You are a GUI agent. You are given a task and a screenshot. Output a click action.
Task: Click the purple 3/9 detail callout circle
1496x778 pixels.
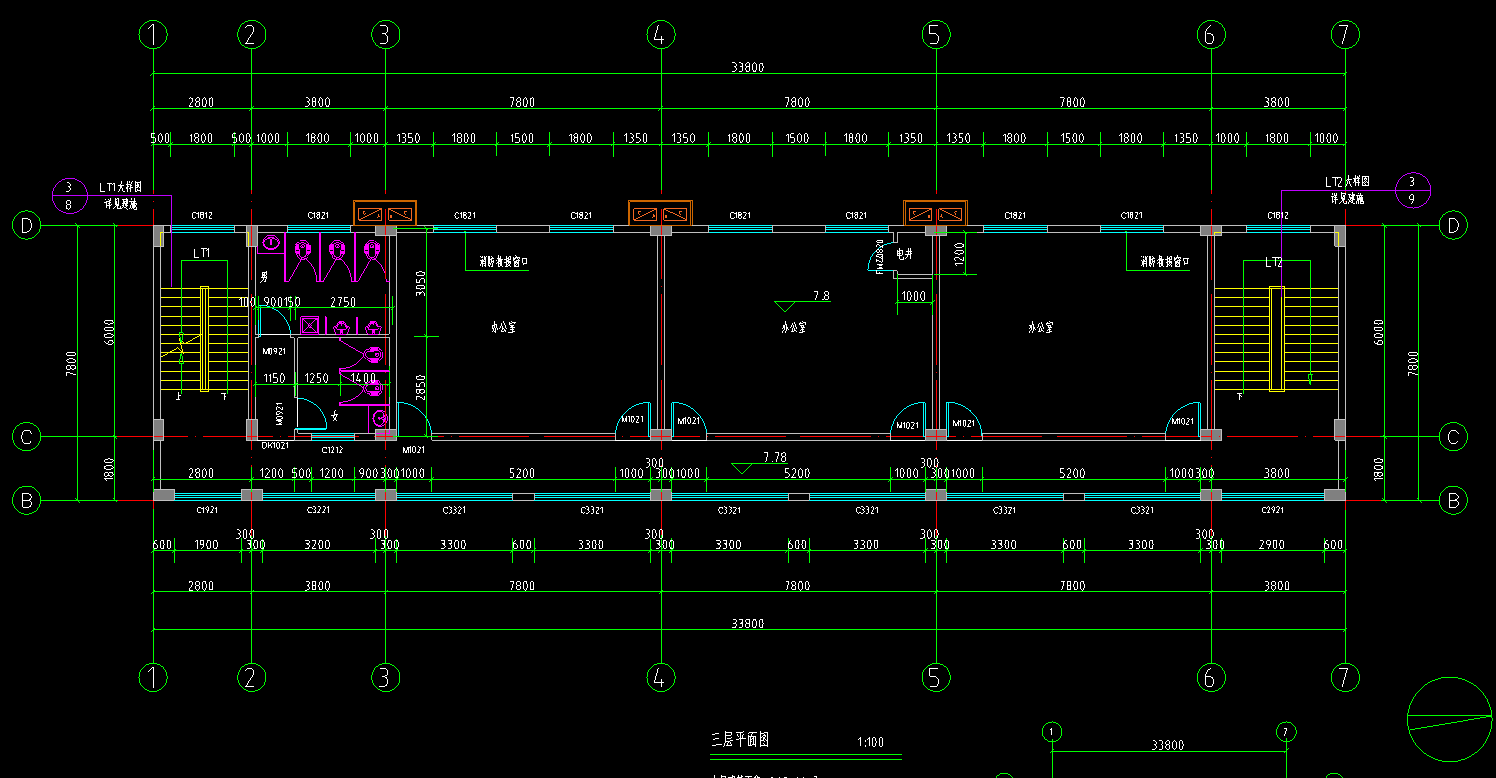1412,190
